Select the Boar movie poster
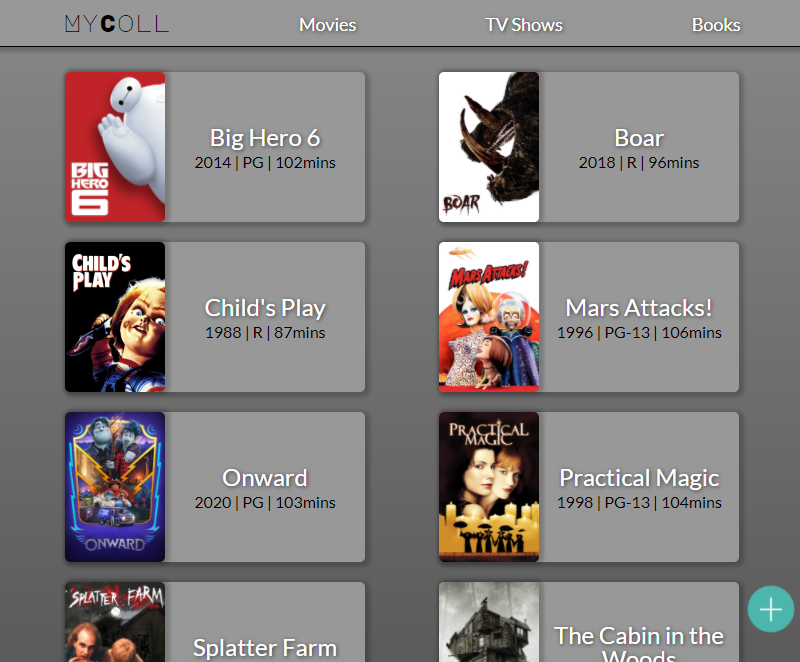The image size is (800, 662). coord(489,147)
